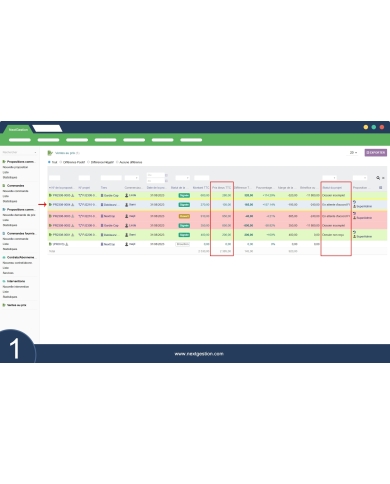390x484 pixels.
Task: Open Commandes in the sidebar menu
Action: (15, 185)
